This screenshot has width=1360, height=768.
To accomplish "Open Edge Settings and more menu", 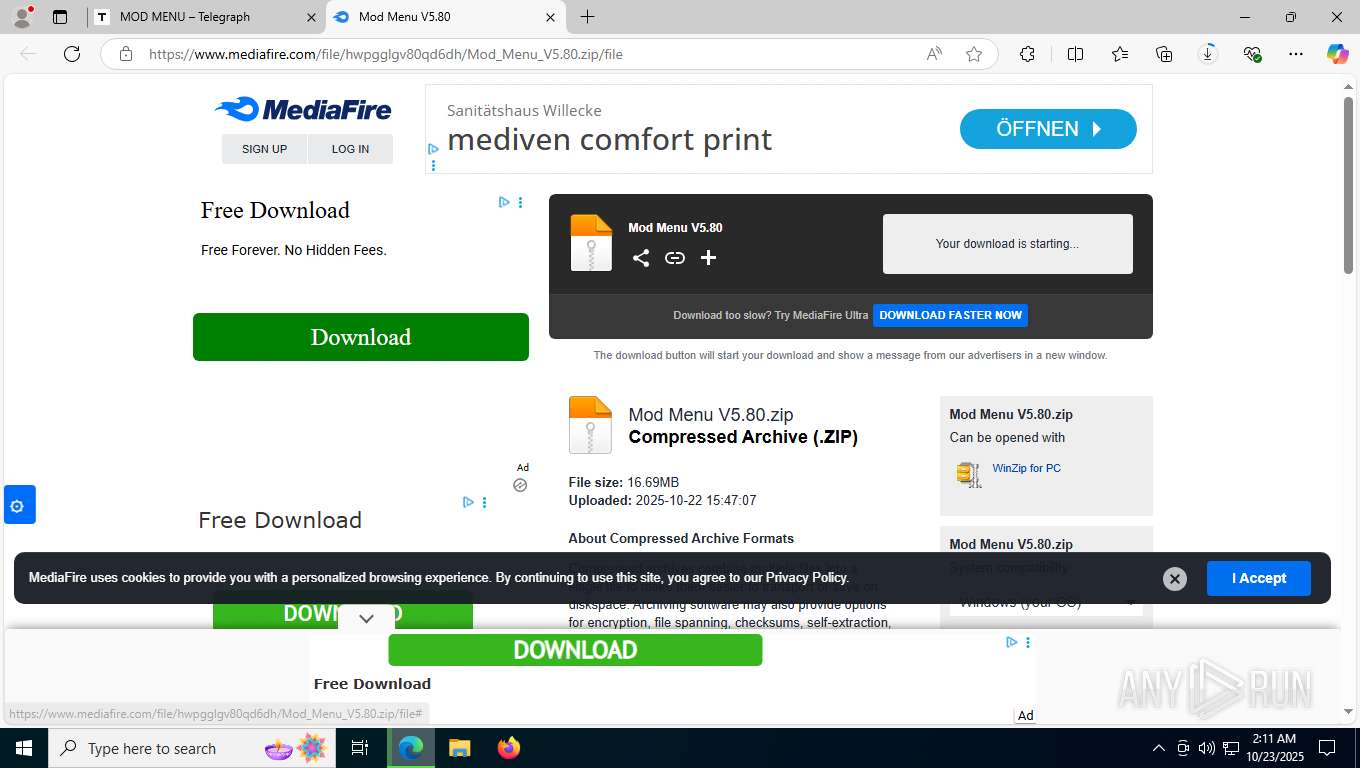I will (1296, 54).
